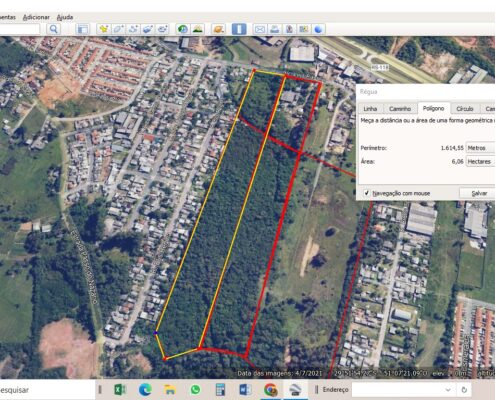Screen dimensions: 495x400
Task: Click Data das imagens 4/7/2021 text
Action: click(280, 373)
